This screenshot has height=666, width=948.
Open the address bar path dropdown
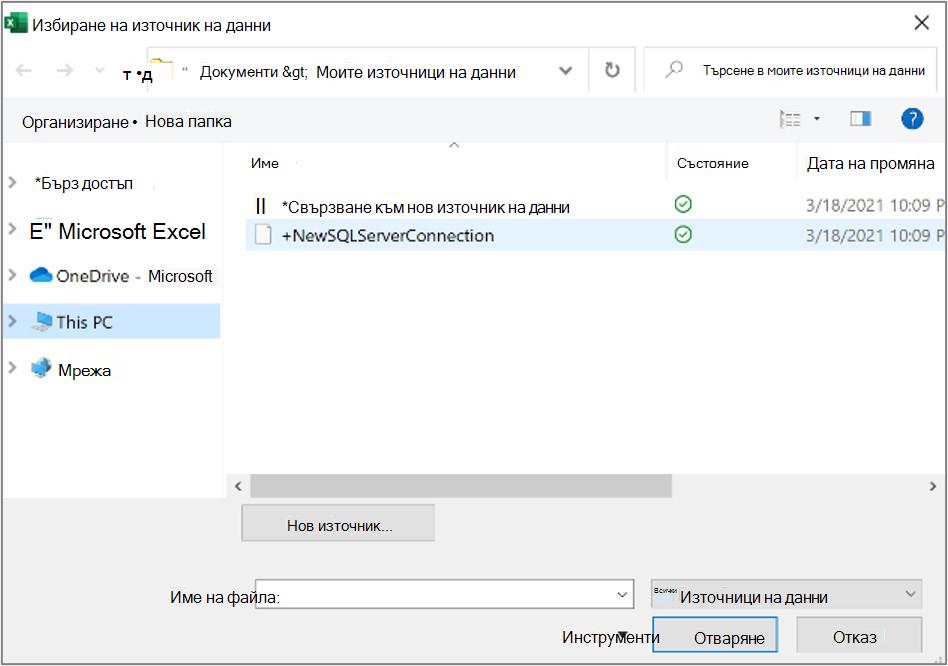[x=565, y=71]
